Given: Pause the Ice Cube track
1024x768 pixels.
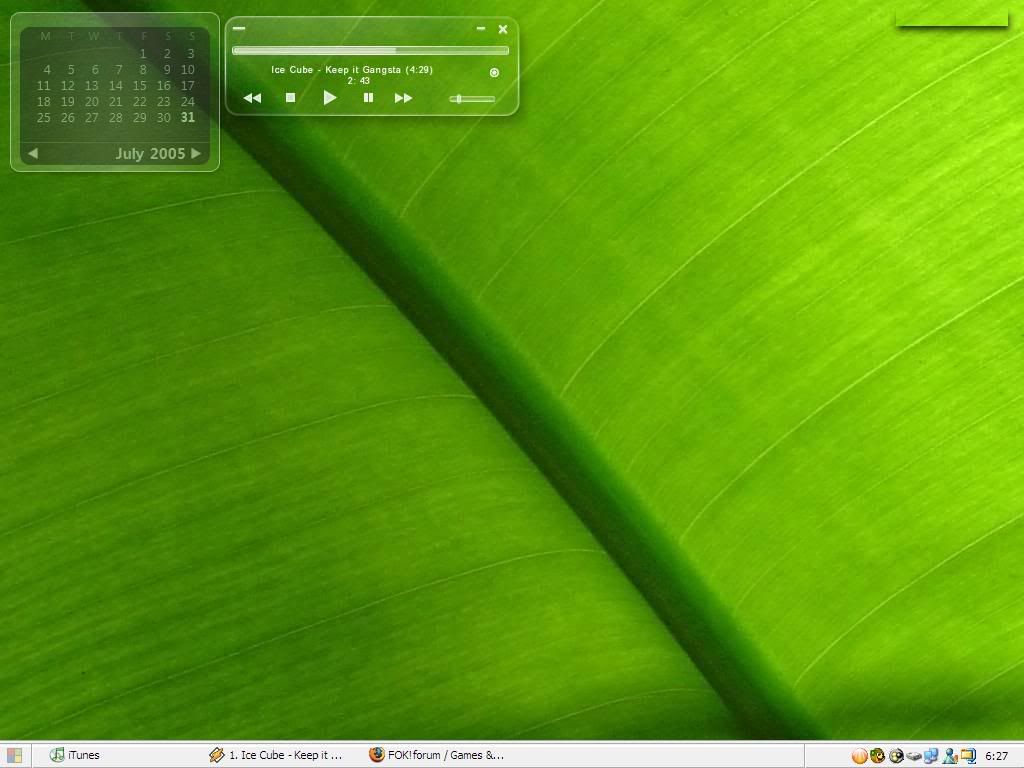Looking at the screenshot, I should (x=368, y=97).
